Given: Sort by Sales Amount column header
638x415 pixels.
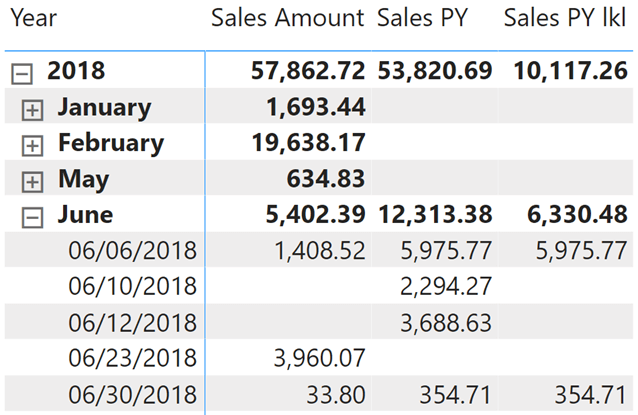Looking at the screenshot, I should (288, 18).
